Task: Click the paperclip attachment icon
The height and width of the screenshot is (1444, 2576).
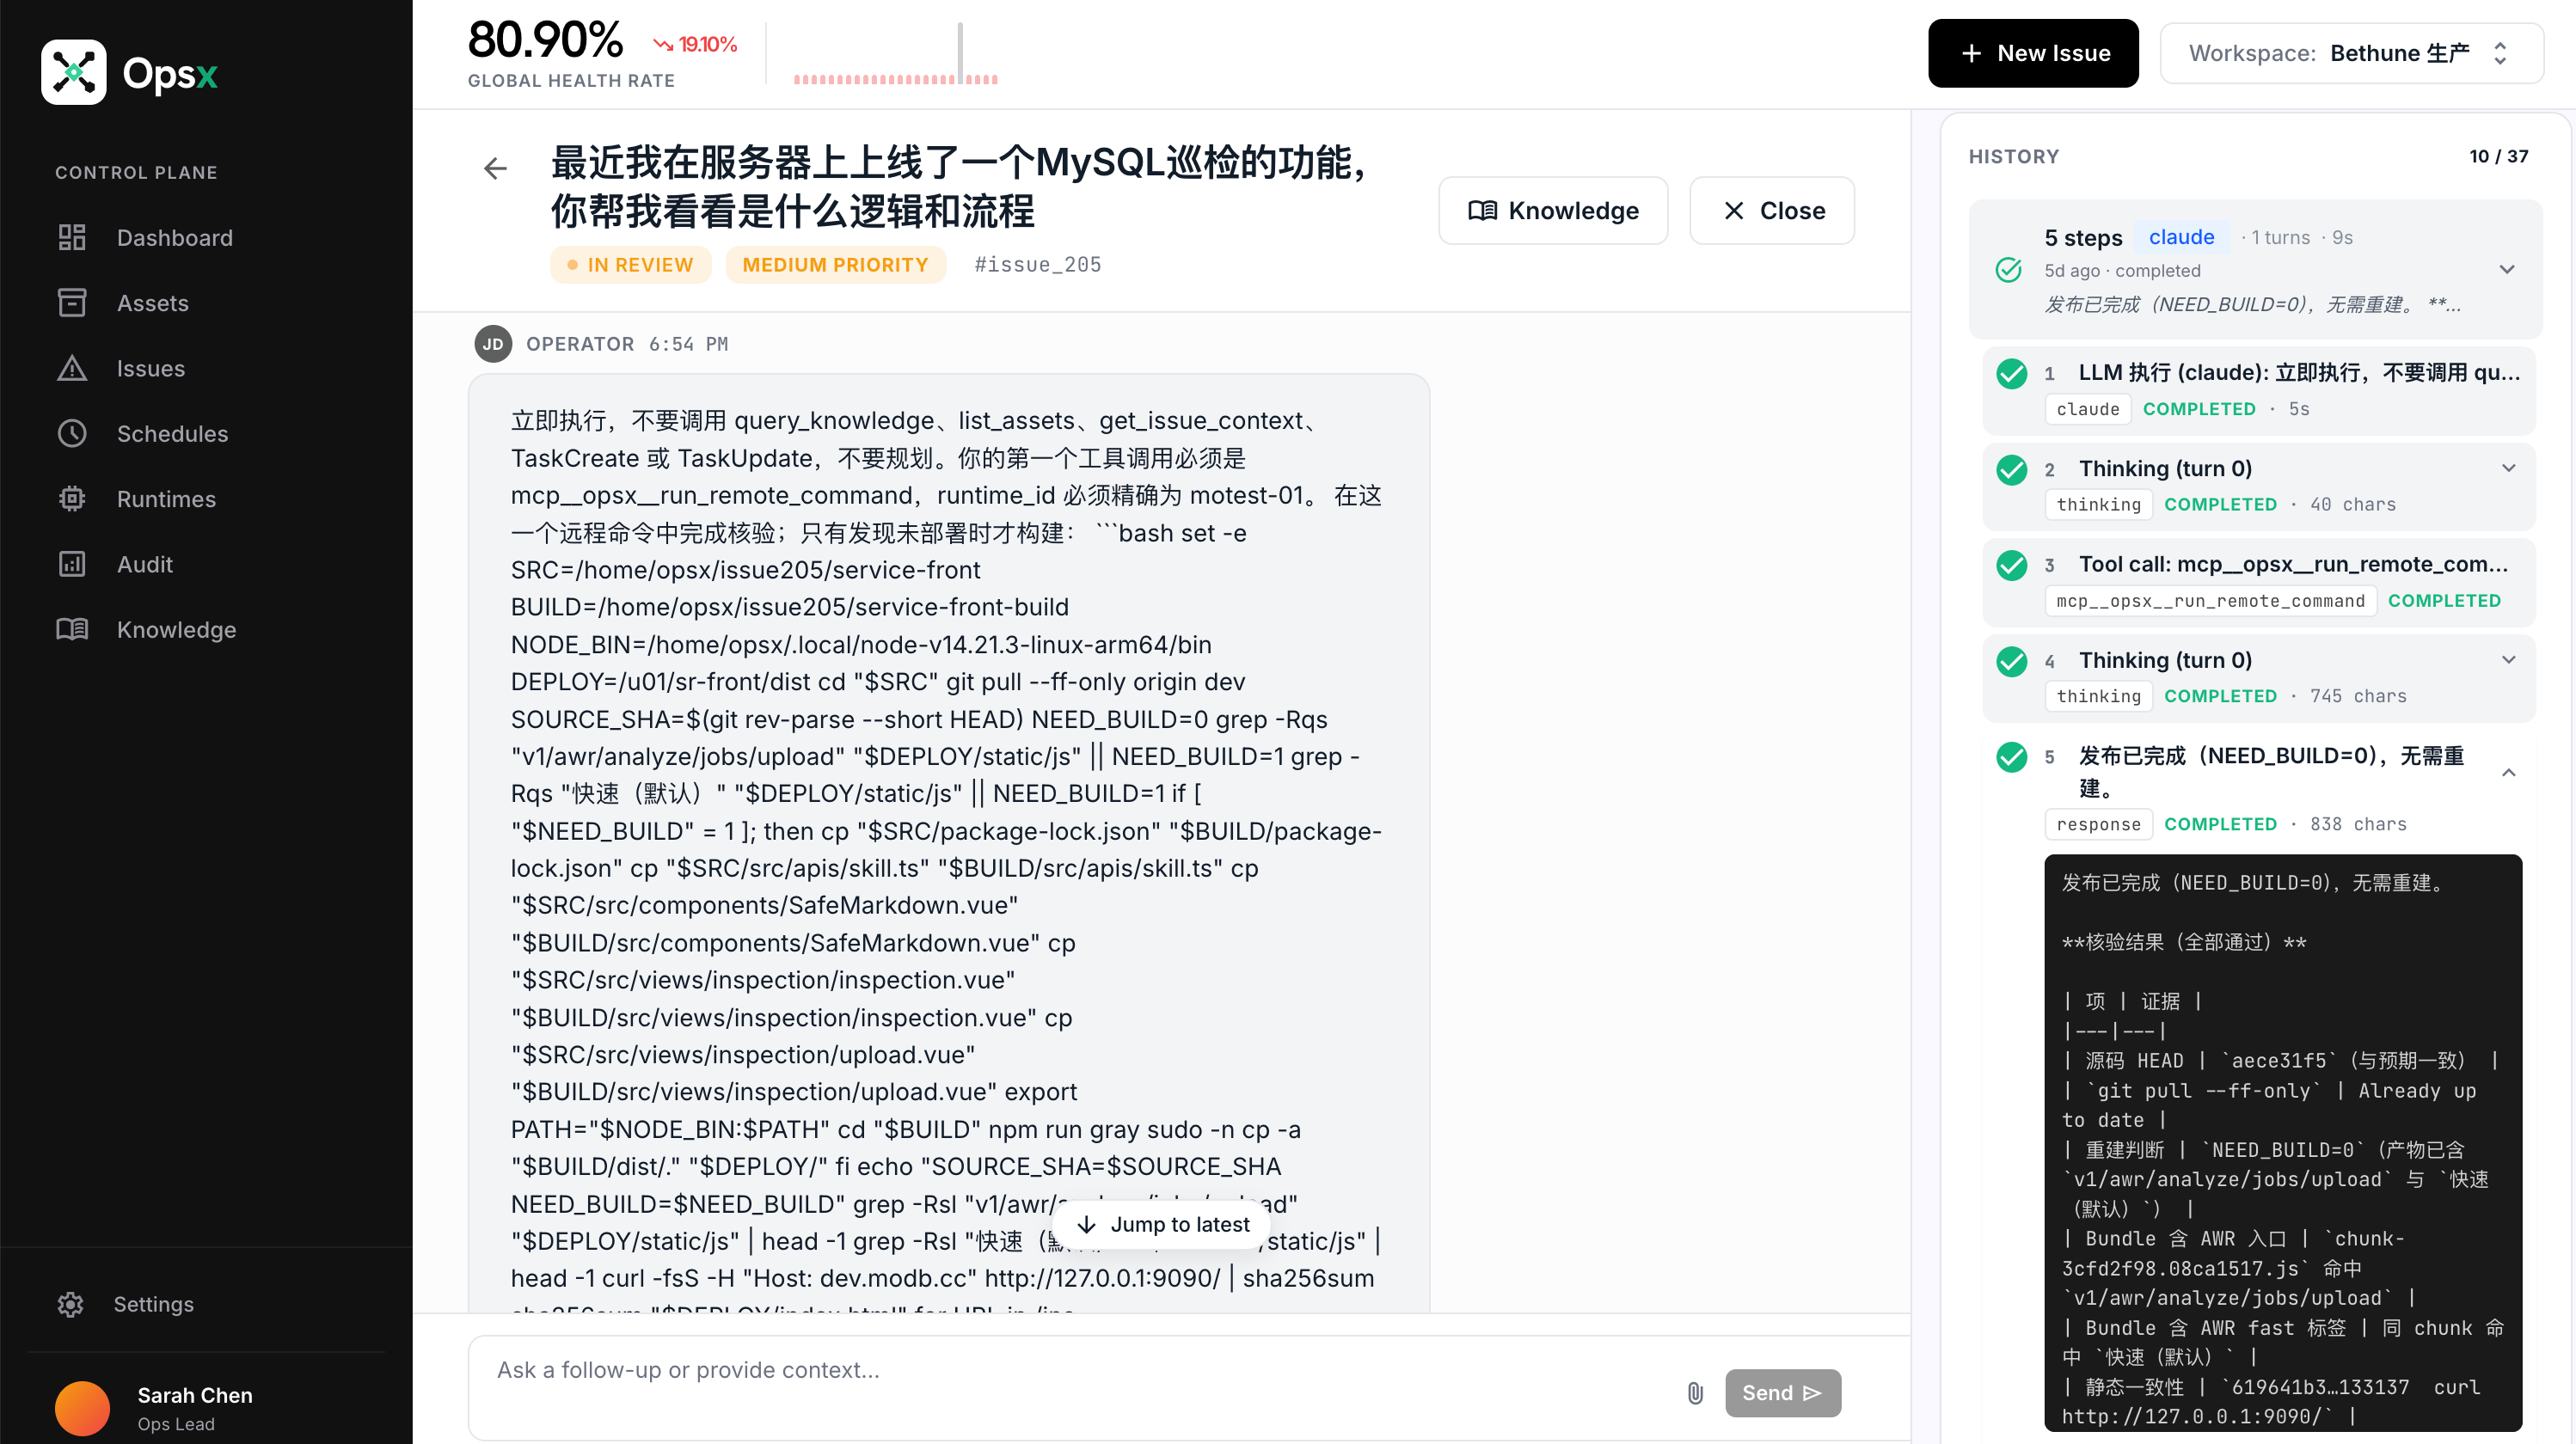Action: click(x=1695, y=1392)
